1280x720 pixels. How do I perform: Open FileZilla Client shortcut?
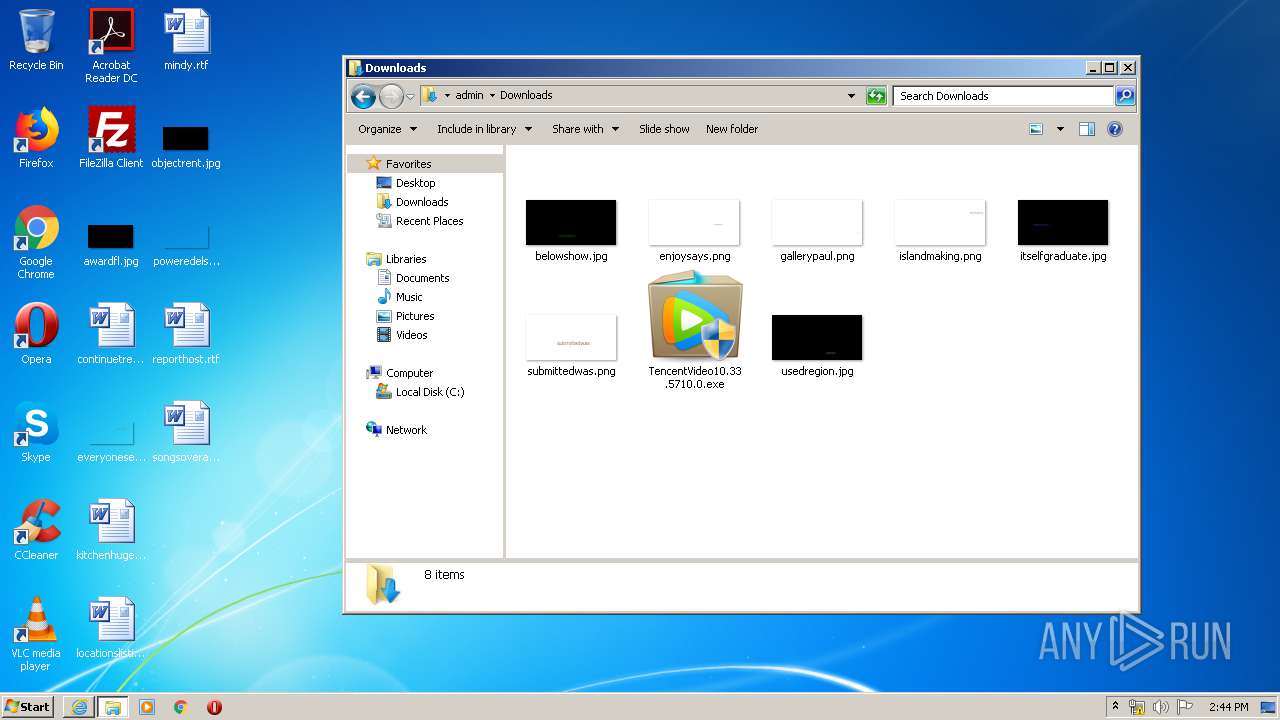[x=111, y=138]
